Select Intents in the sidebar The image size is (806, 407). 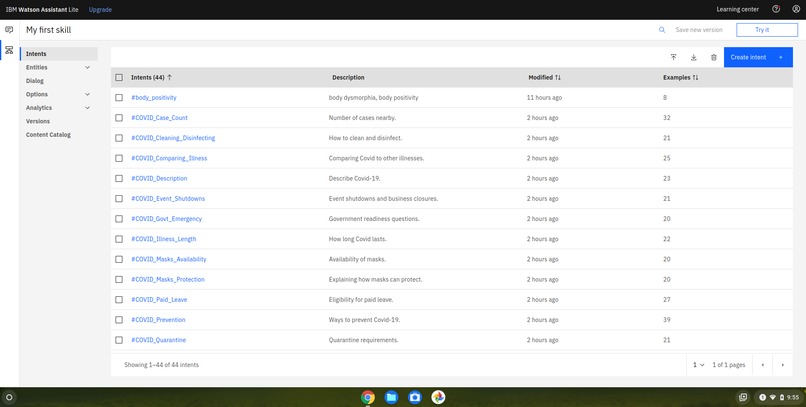[59, 54]
